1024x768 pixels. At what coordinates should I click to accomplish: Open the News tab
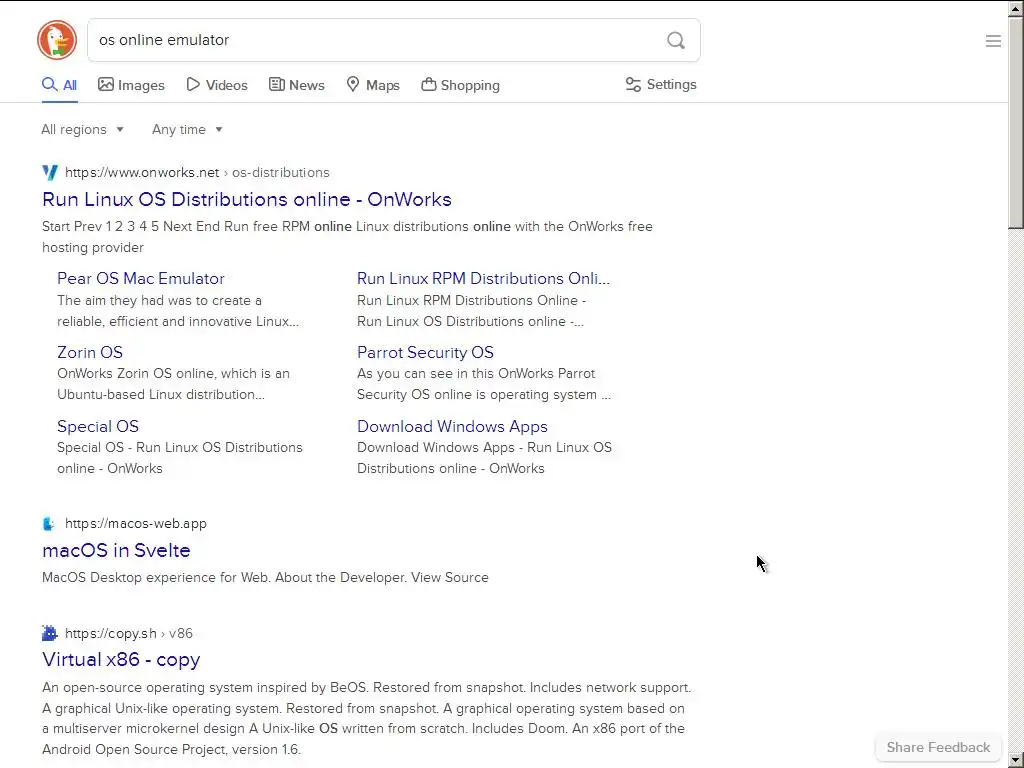pos(296,85)
